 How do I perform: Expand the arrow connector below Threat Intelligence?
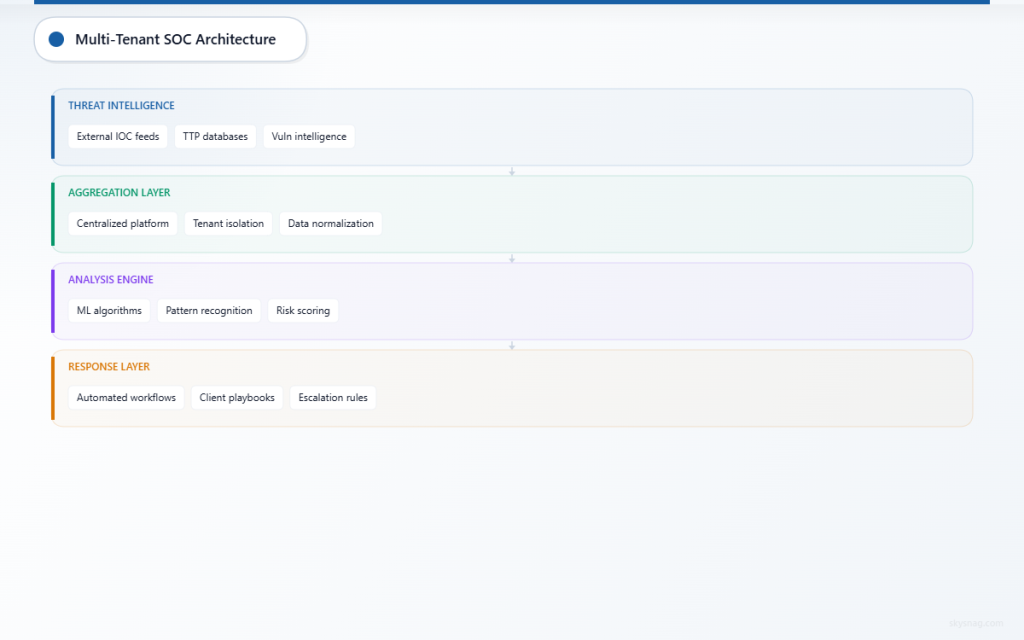[x=512, y=170]
